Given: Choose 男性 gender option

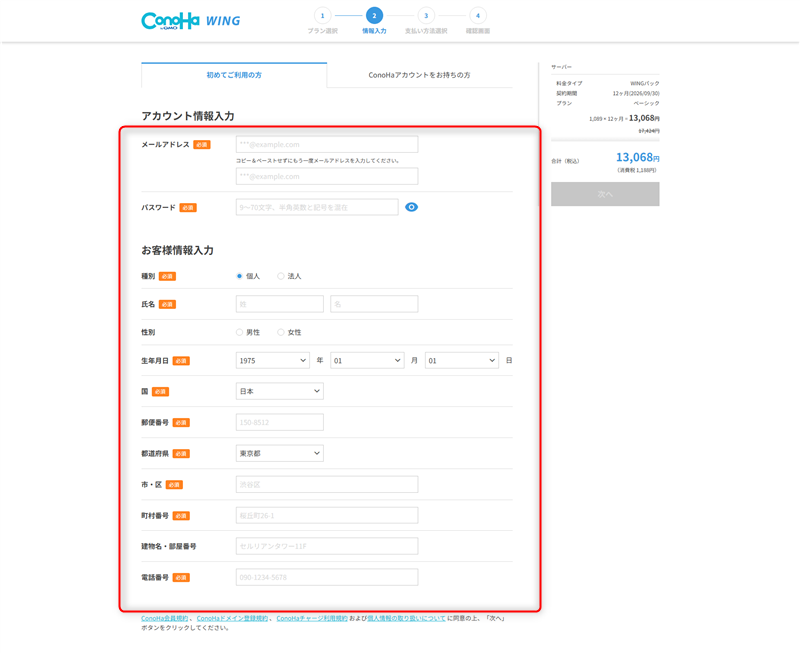Looking at the screenshot, I should [x=240, y=332].
